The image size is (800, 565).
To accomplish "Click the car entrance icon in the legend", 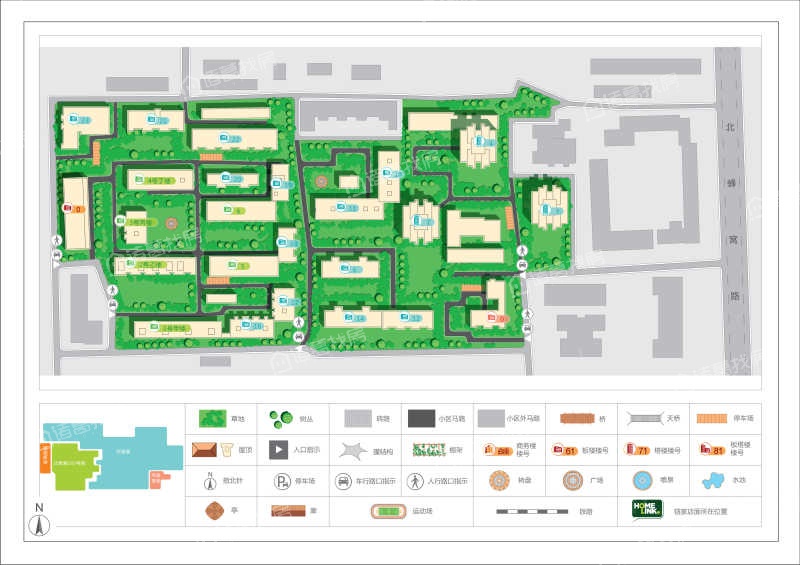I will click(x=343, y=481).
